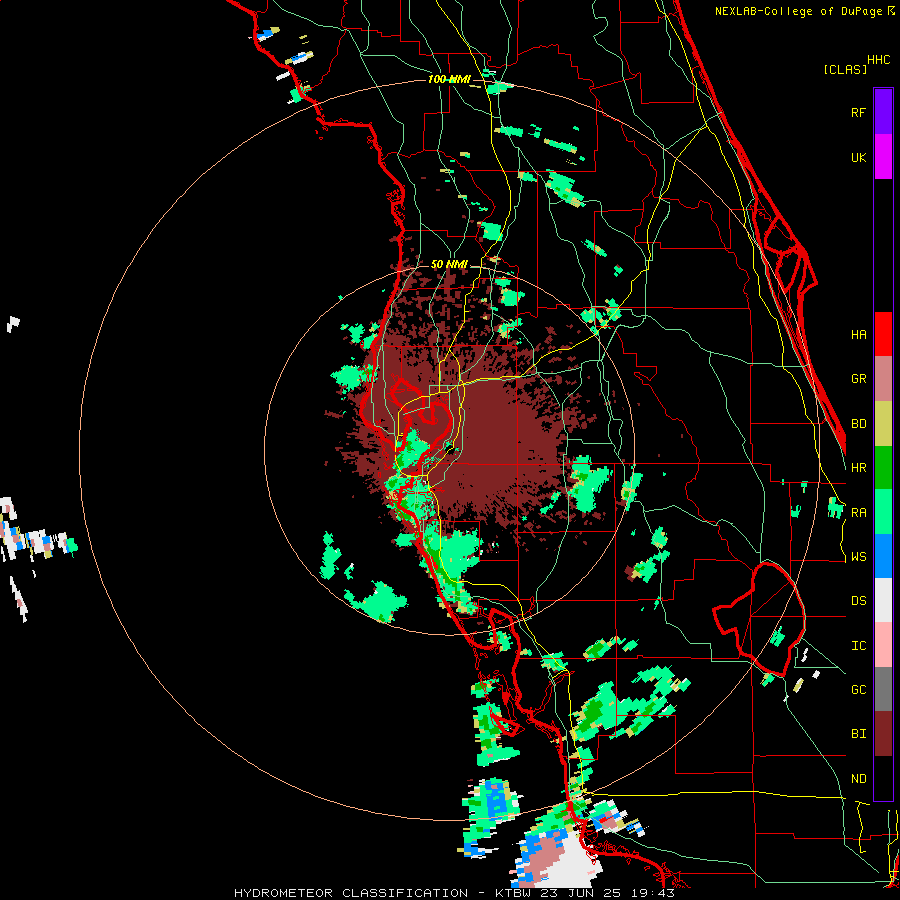Select the "HR" heavy rain legend label
Screen dimensions: 900x900
pyautogui.click(x=858, y=468)
